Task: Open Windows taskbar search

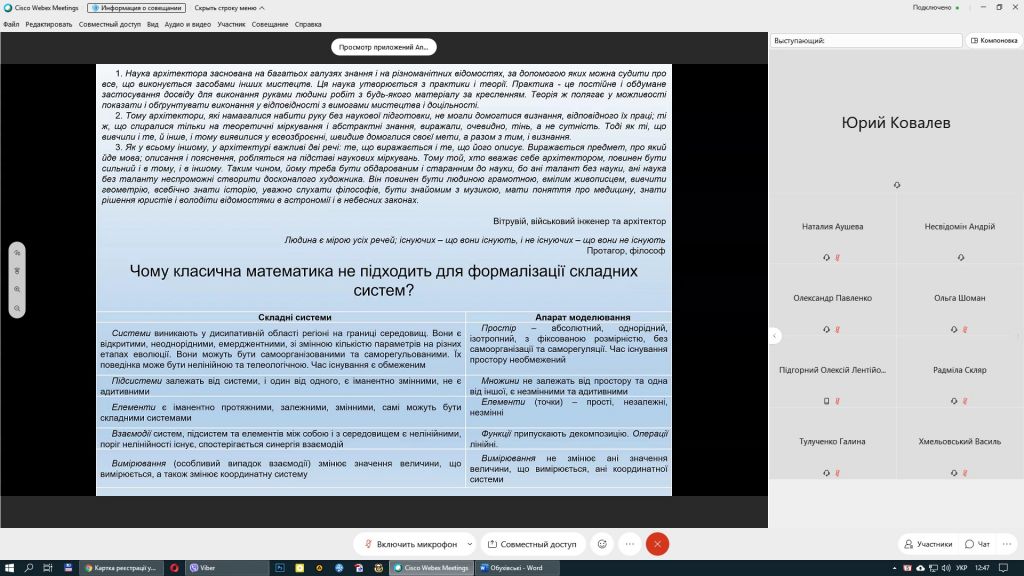Action: coord(29,568)
